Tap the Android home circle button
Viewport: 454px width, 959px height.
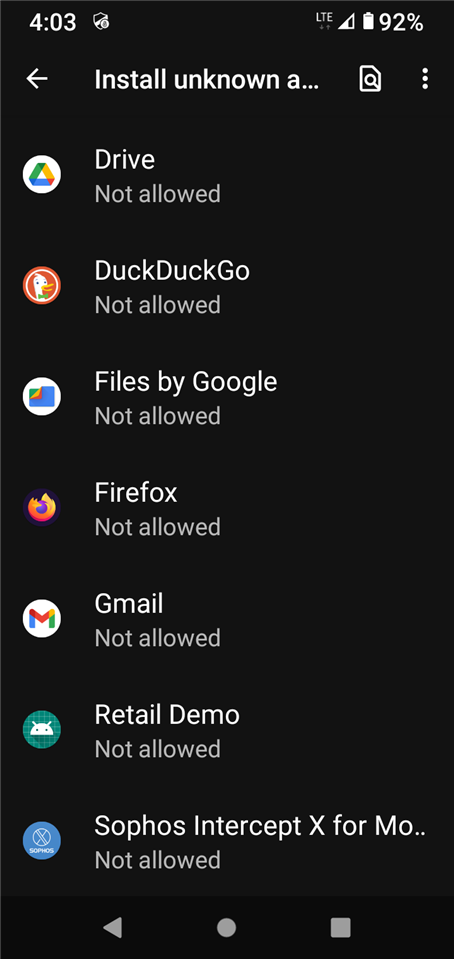pyautogui.click(x=226, y=928)
